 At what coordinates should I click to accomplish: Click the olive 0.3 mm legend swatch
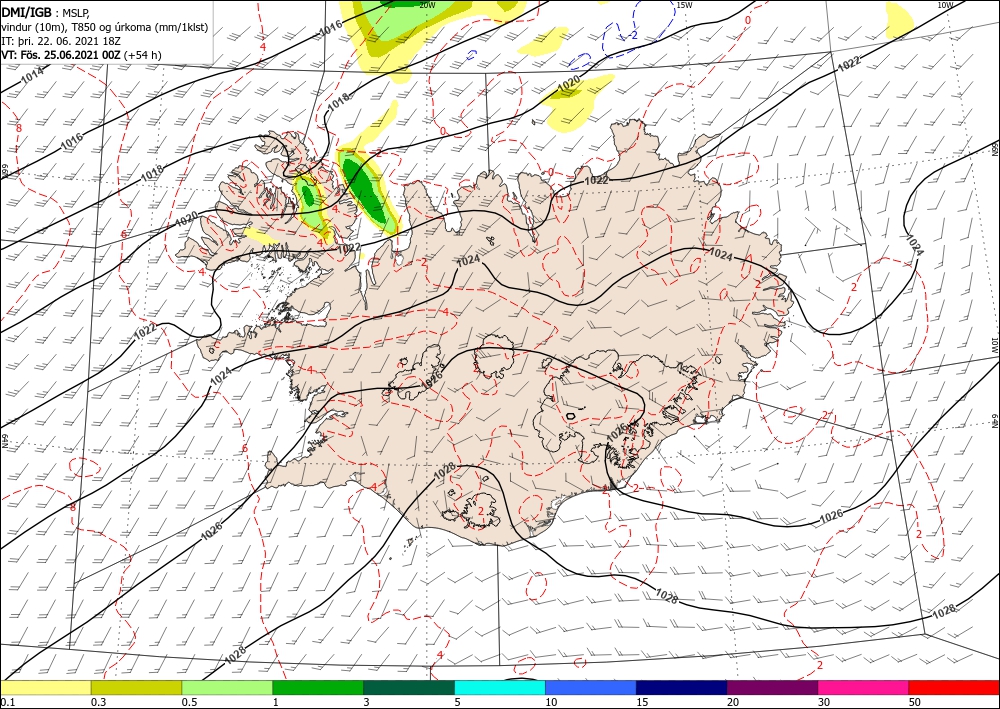tap(136, 688)
